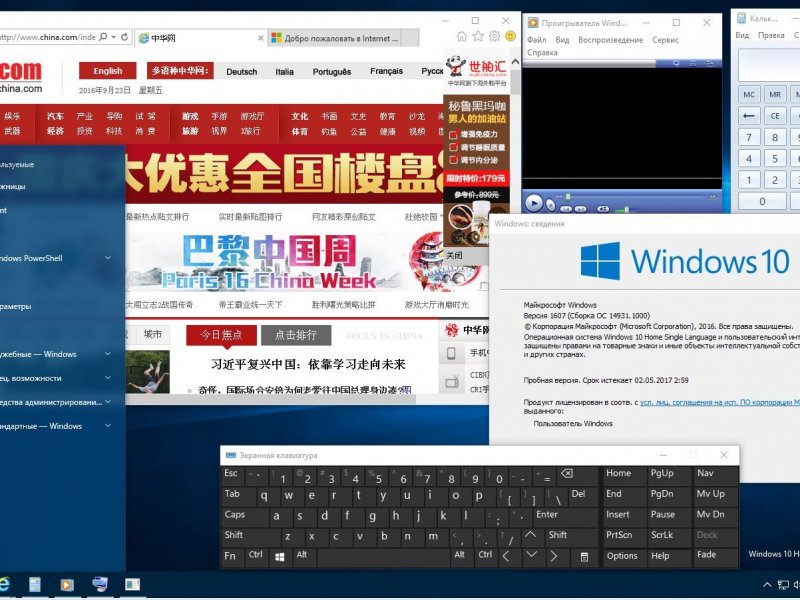Show hidden tray icons chevron
800x600 pixels.
pos(767,585)
